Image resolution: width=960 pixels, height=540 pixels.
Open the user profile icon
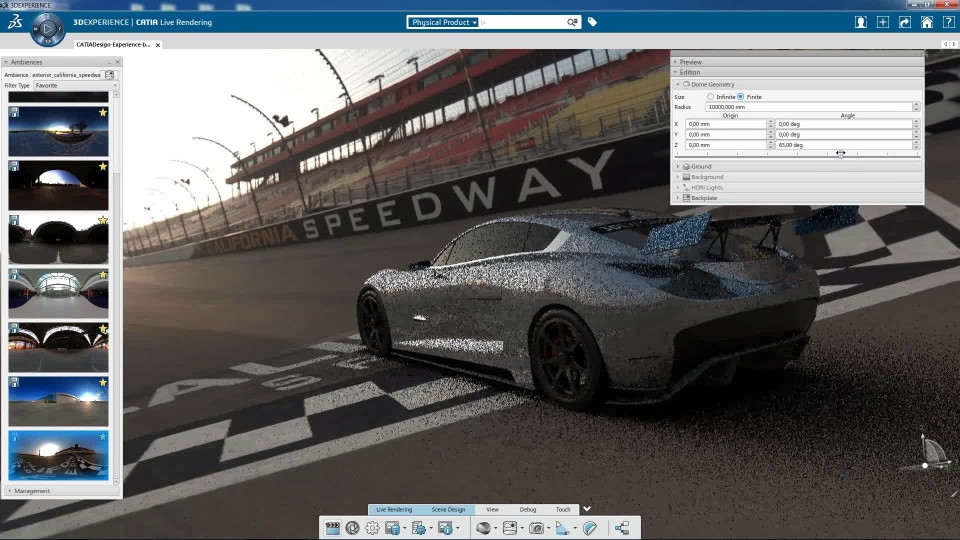[x=861, y=23]
